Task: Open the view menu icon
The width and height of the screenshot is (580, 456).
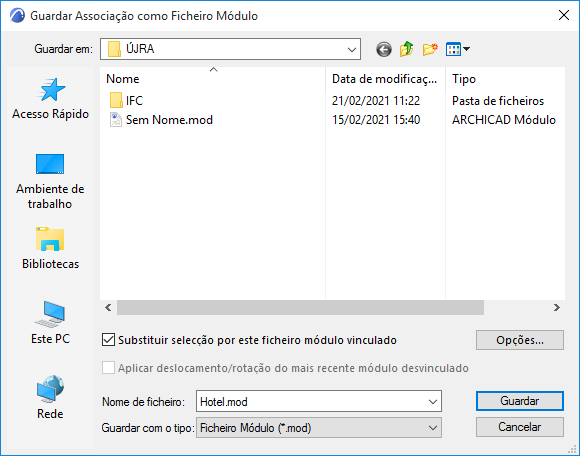Action: point(458,49)
